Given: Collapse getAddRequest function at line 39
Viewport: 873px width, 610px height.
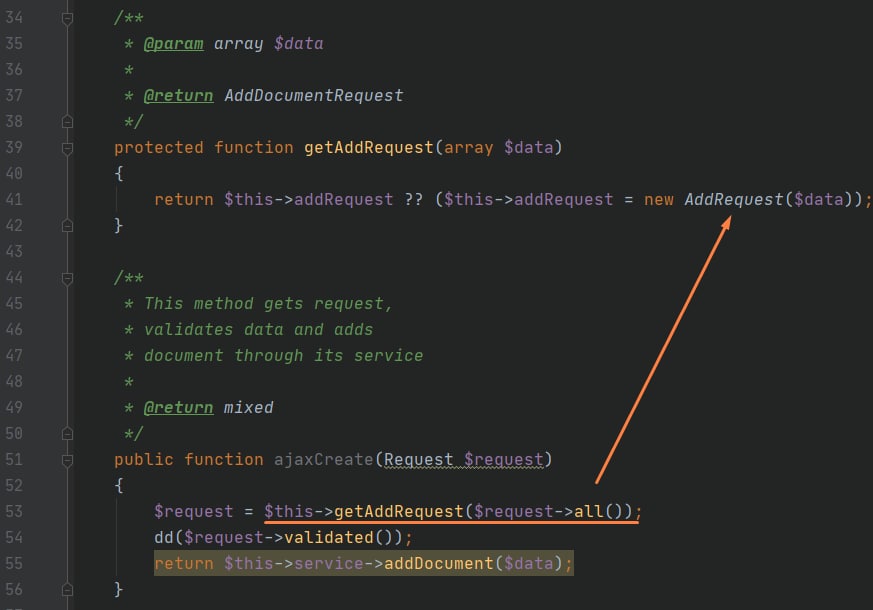Looking at the screenshot, I should [x=67, y=148].
